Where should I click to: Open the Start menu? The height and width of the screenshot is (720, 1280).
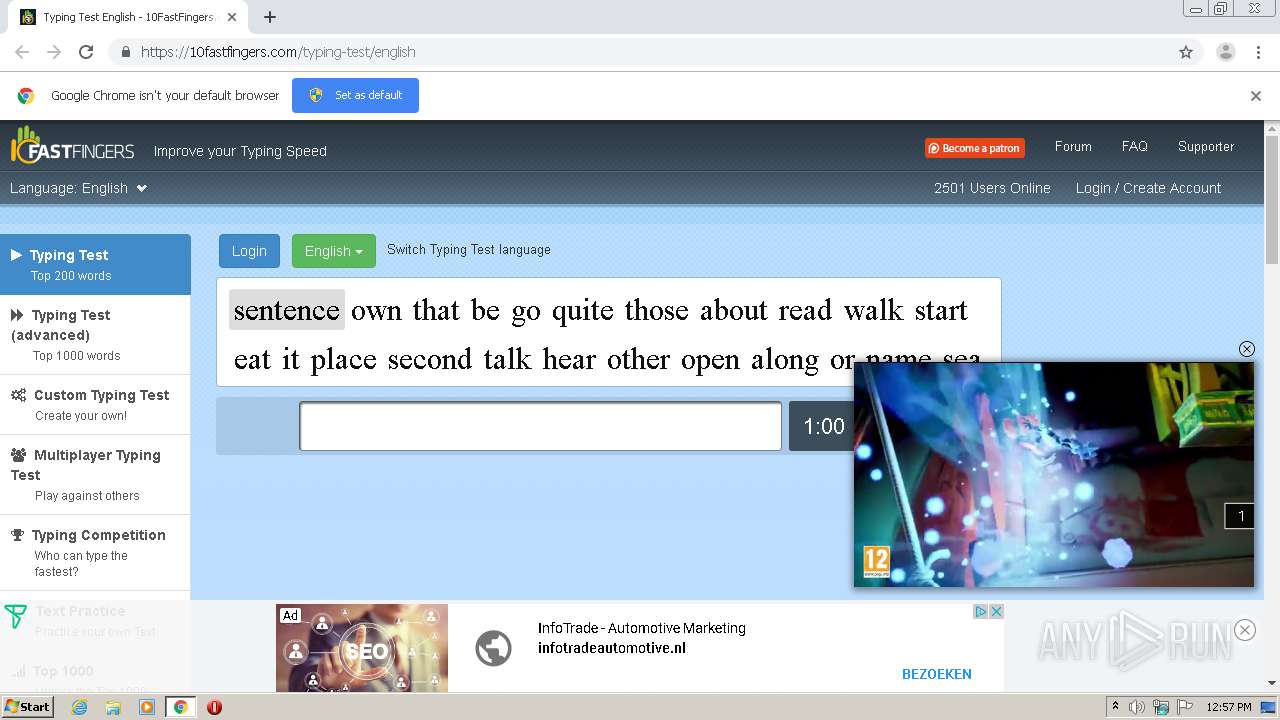28,706
